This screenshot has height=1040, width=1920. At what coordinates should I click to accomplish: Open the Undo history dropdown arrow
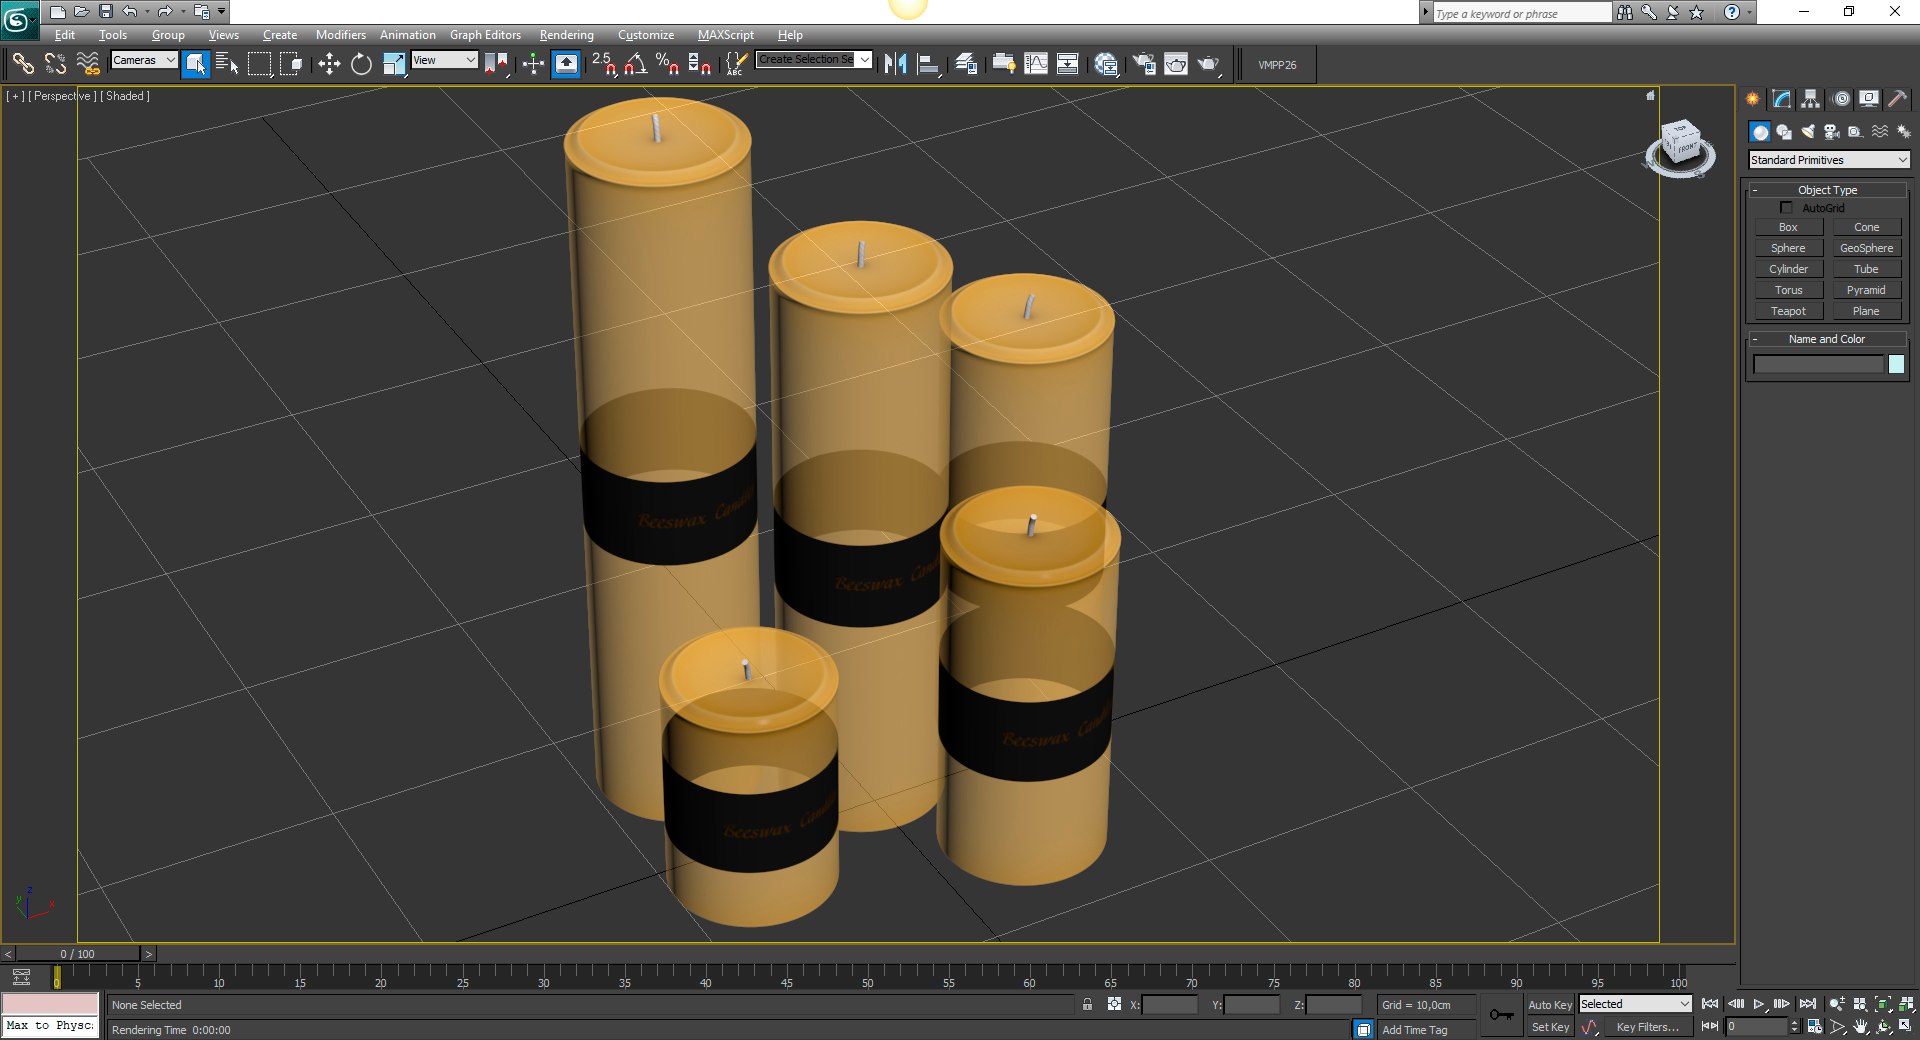pyautogui.click(x=147, y=12)
